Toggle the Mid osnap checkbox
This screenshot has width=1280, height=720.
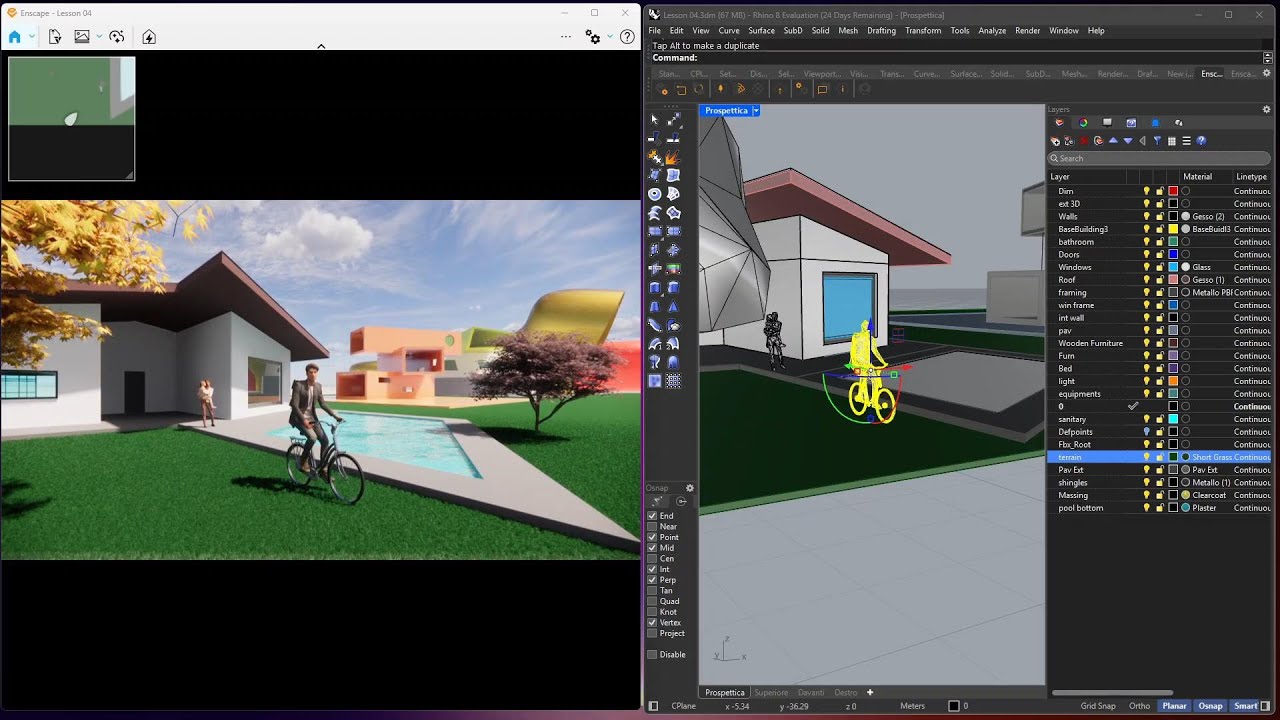coord(653,548)
